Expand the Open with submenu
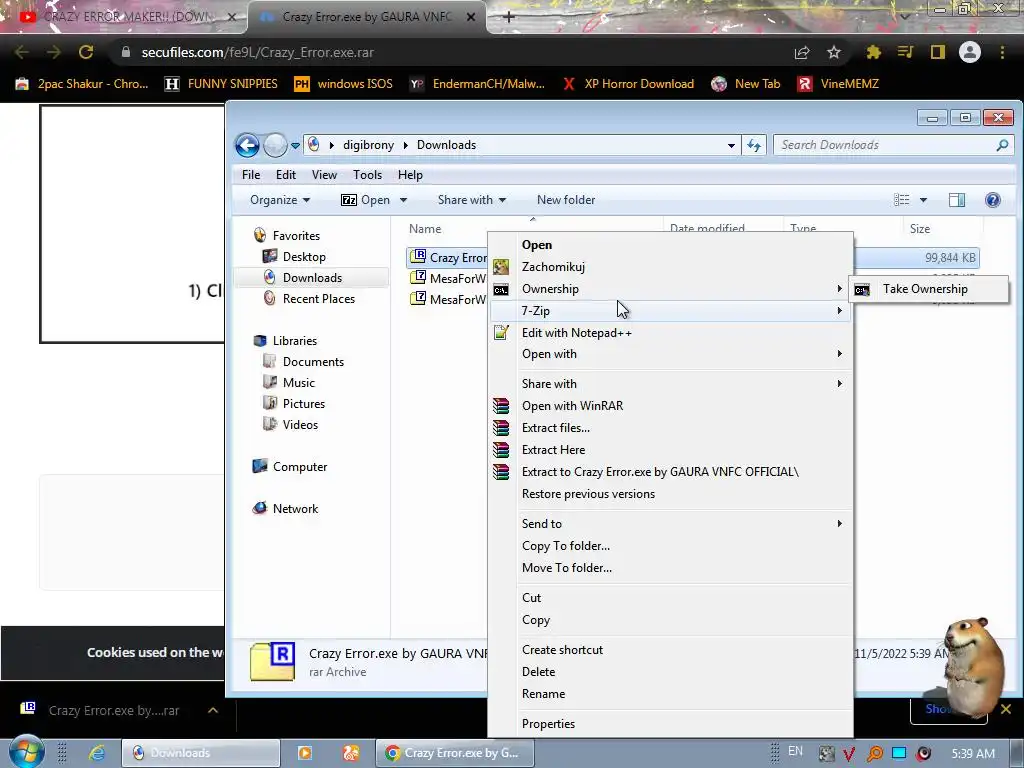Screen dimensions: 1024x768 (671, 354)
